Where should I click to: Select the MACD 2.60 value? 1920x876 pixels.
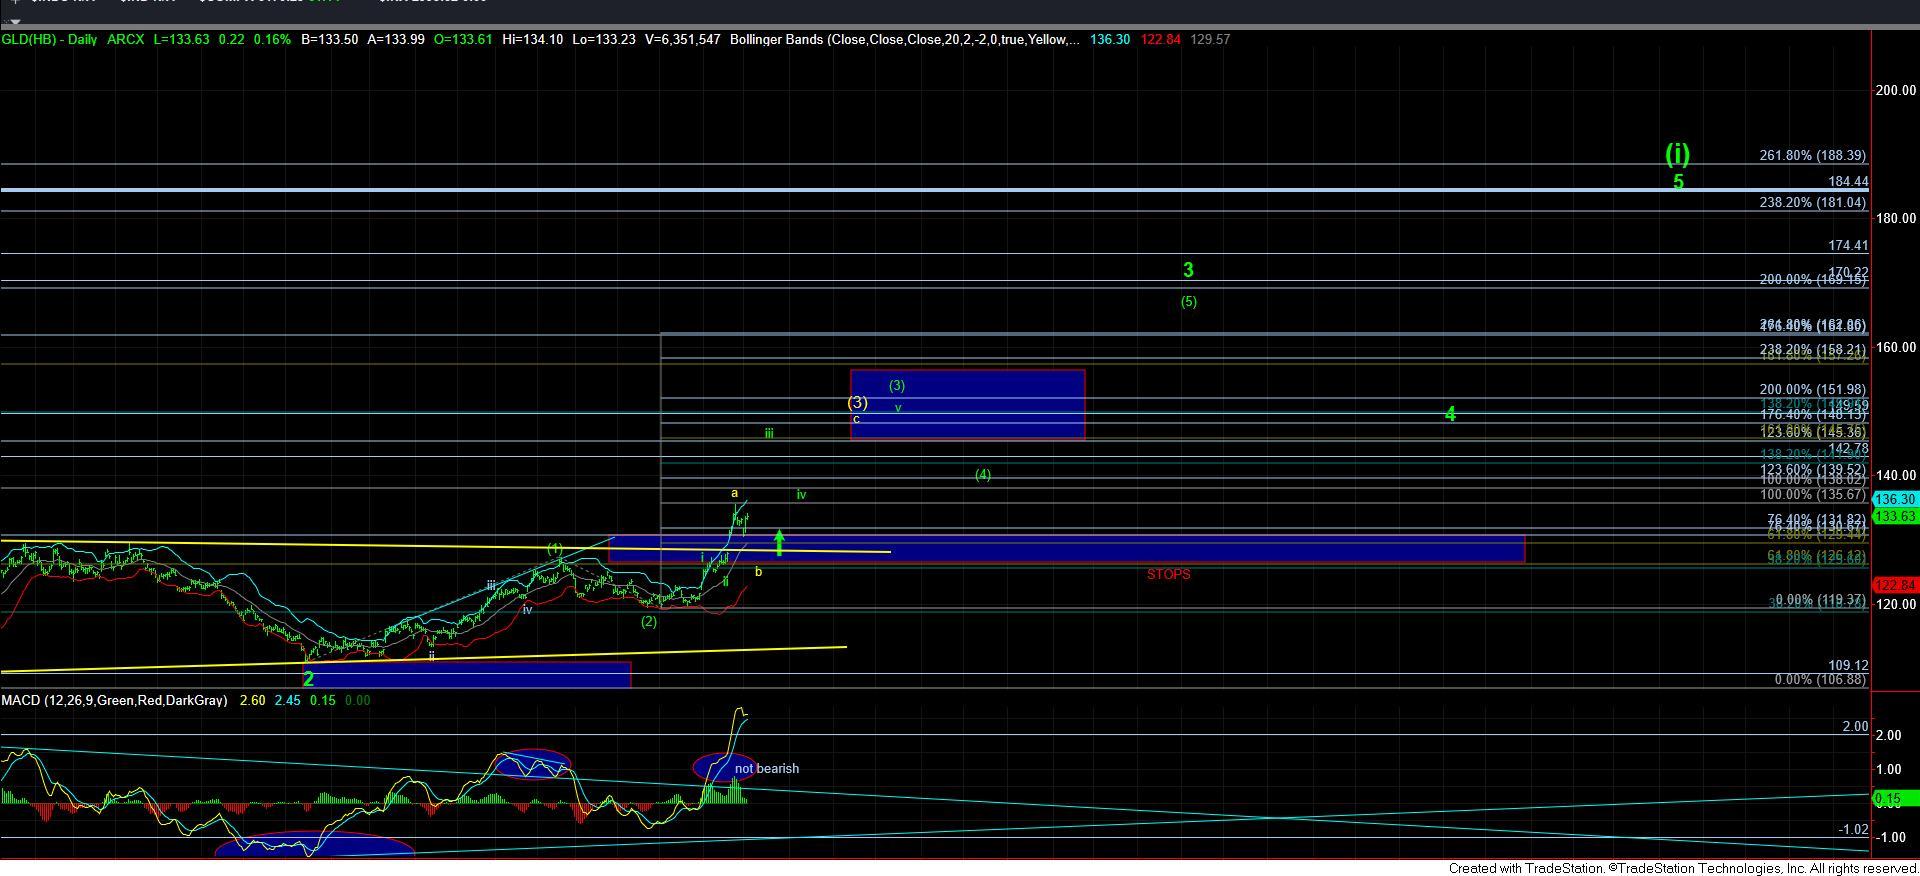pos(252,701)
